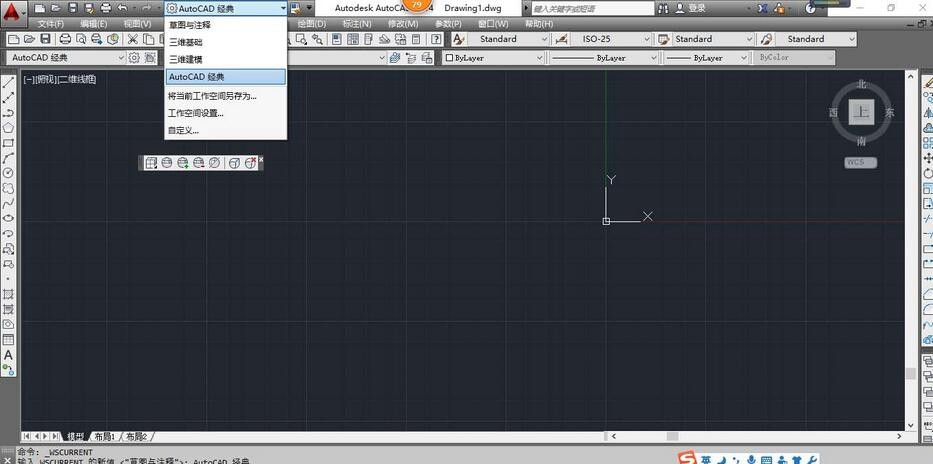Click Dimension Style icon before ISO-25
This screenshot has height=464, width=933.
coord(561,39)
